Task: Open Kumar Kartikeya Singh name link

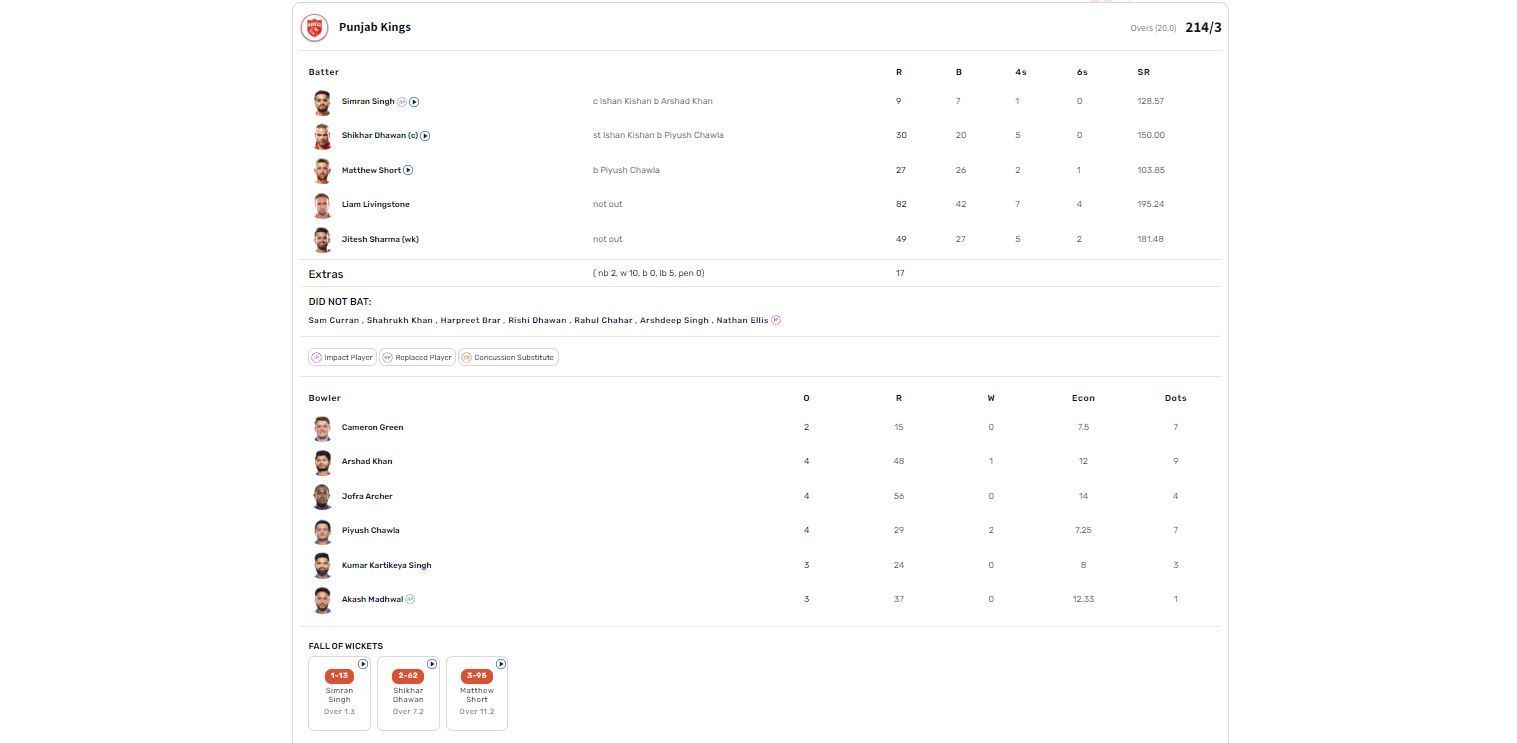Action: pyautogui.click(x=386, y=565)
